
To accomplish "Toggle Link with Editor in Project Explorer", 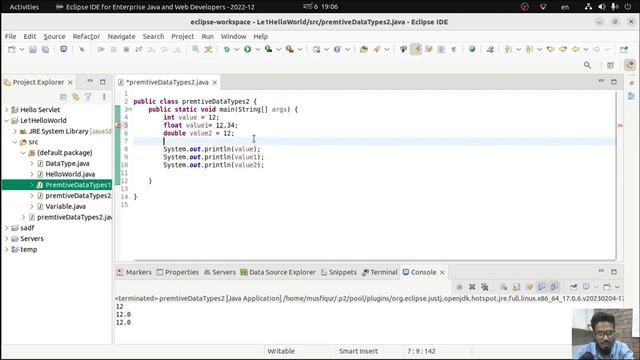I will coord(76,97).
